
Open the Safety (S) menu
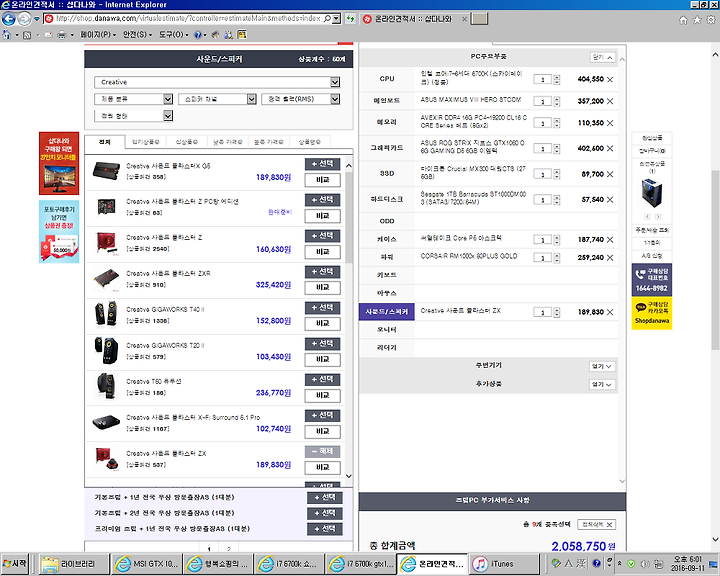[137, 35]
